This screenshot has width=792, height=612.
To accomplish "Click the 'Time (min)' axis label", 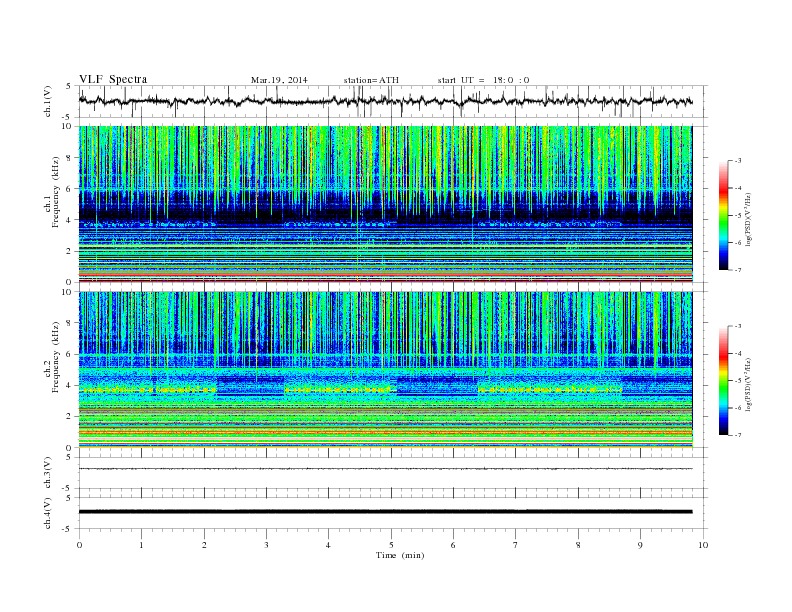I will (400, 555).
